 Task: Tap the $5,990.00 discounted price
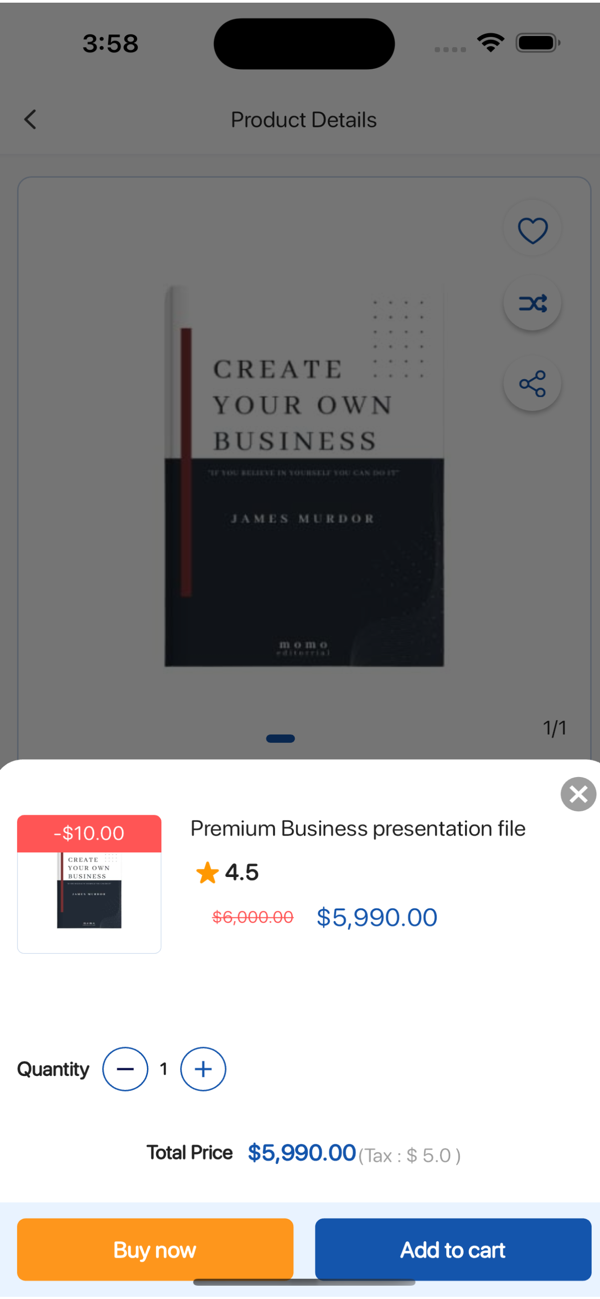pos(377,917)
